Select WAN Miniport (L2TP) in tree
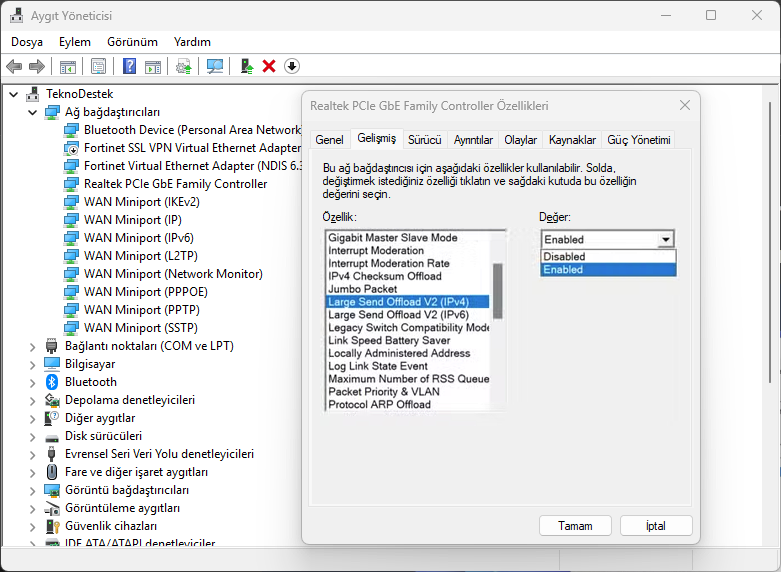Viewport: 781px width, 572px height. coord(140,256)
